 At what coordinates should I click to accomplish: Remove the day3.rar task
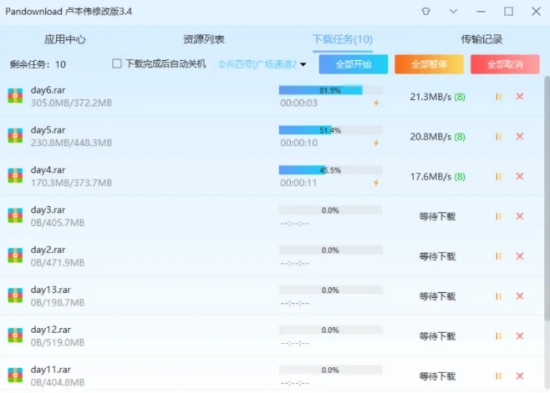[520, 217]
